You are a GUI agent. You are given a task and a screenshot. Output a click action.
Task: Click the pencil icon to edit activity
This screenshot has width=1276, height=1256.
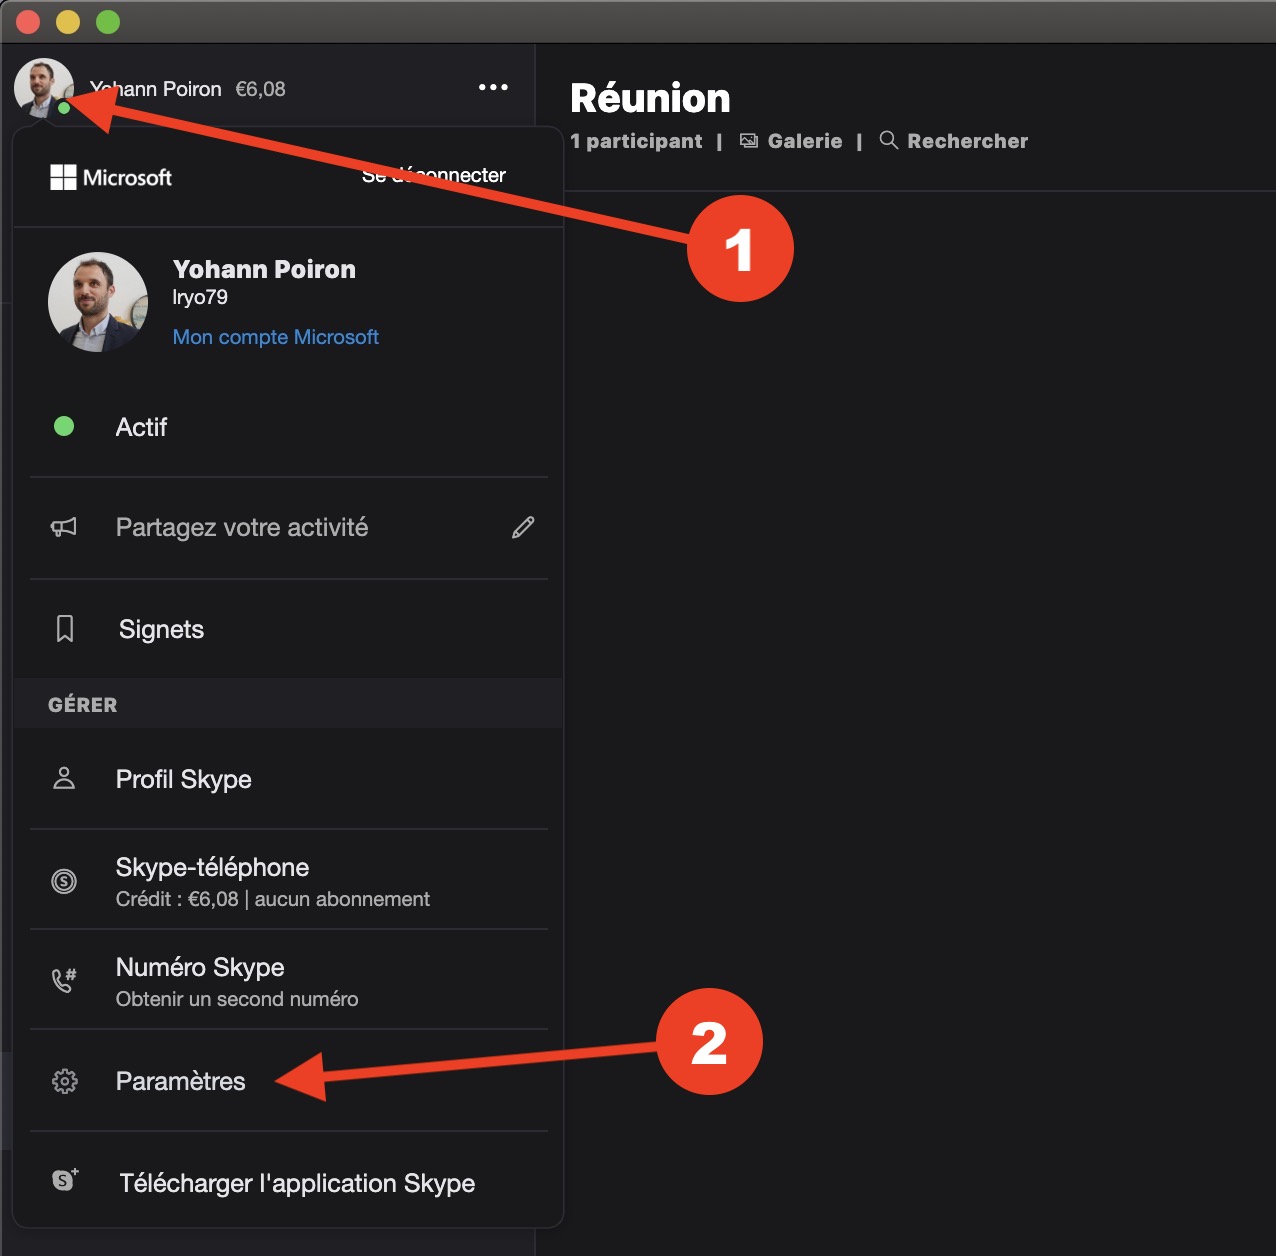tap(523, 528)
